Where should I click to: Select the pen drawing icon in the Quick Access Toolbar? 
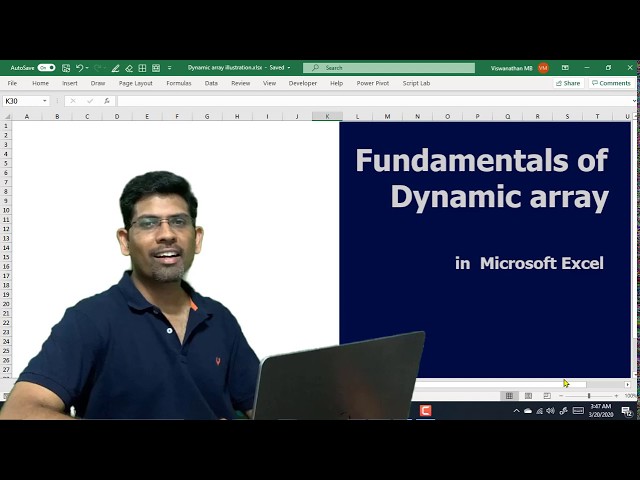tap(116, 68)
